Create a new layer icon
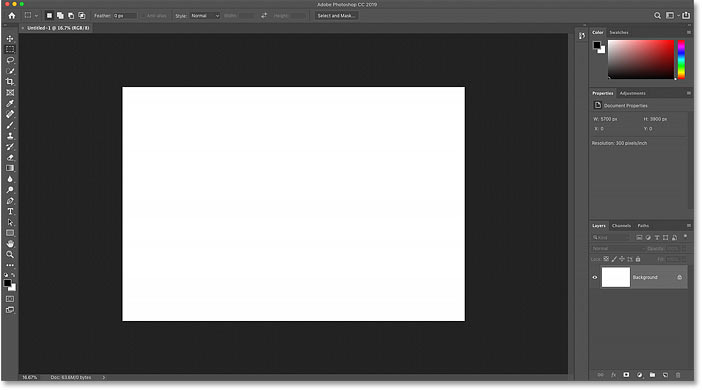This screenshot has width=702, height=390. (x=665, y=375)
